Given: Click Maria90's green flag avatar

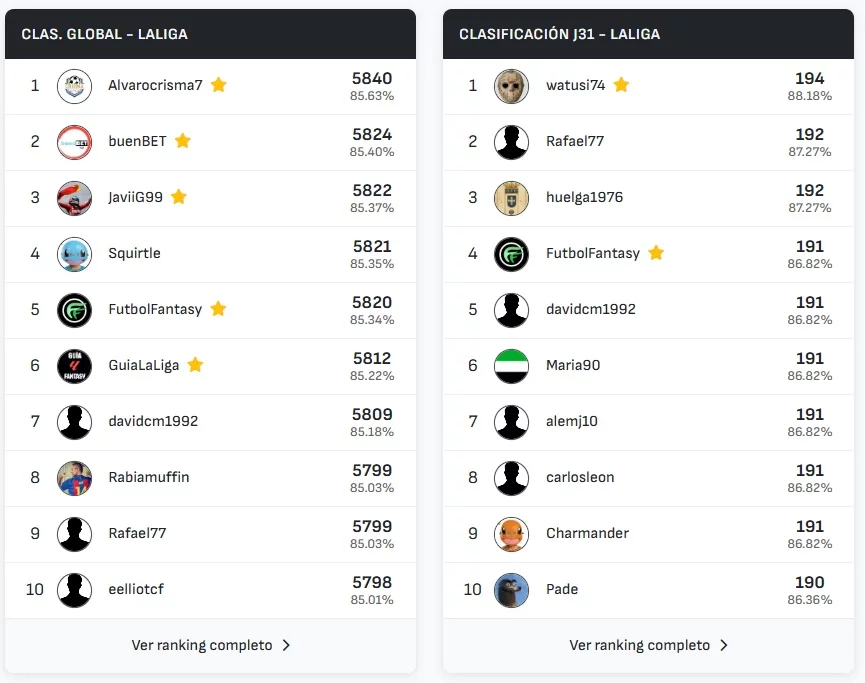Looking at the screenshot, I should pyautogui.click(x=512, y=366).
